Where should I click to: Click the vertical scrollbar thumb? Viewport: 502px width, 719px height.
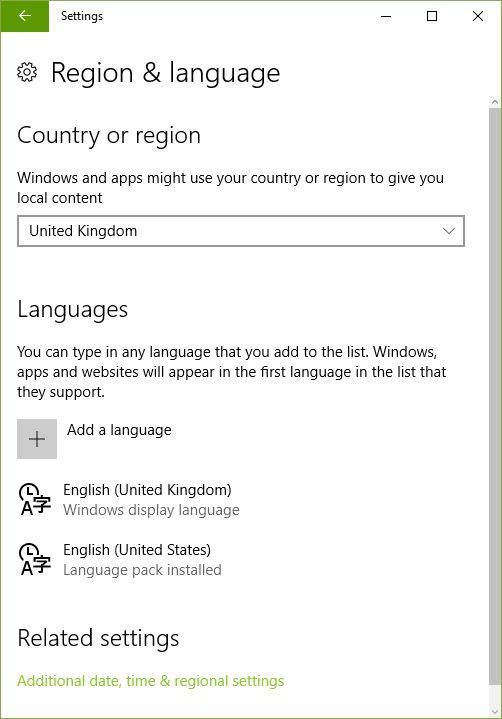coord(494,397)
